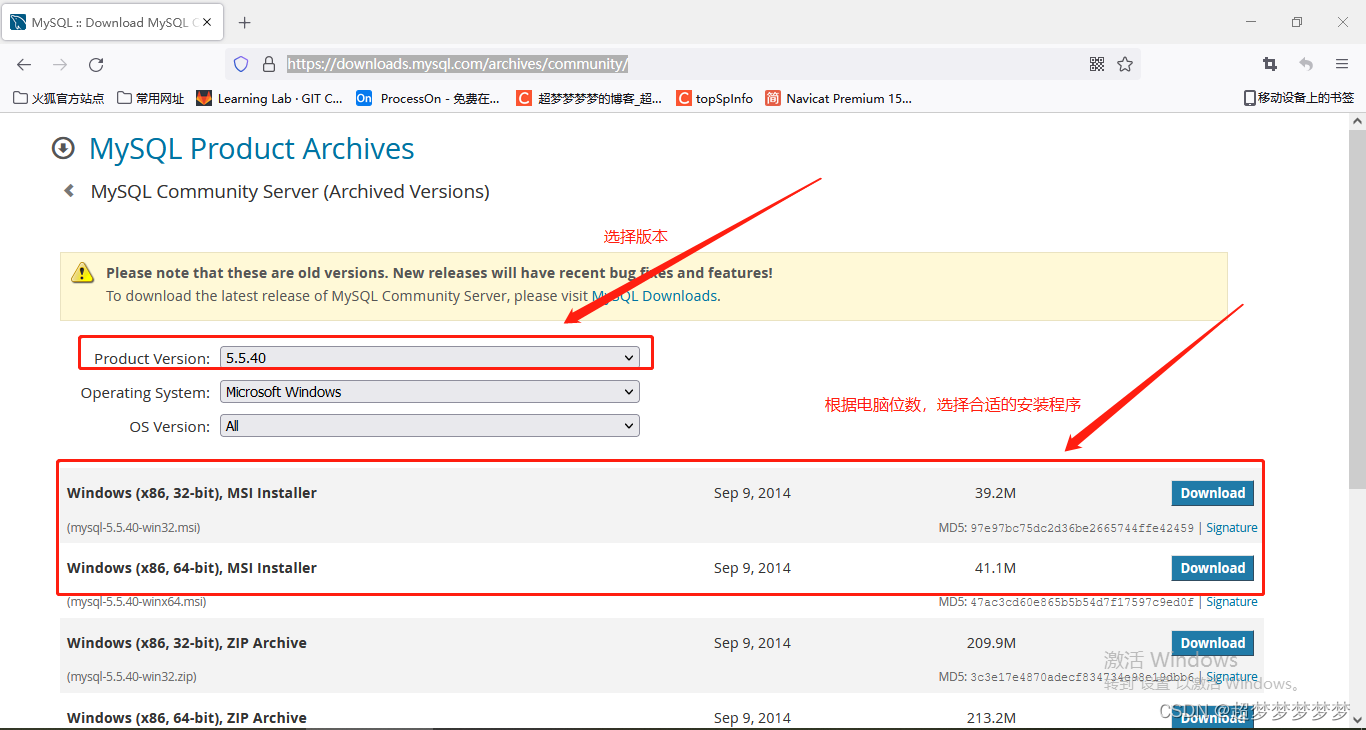Open 超梦梦梦梦的博客 bookmark
The width and height of the screenshot is (1366, 730).
(589, 98)
